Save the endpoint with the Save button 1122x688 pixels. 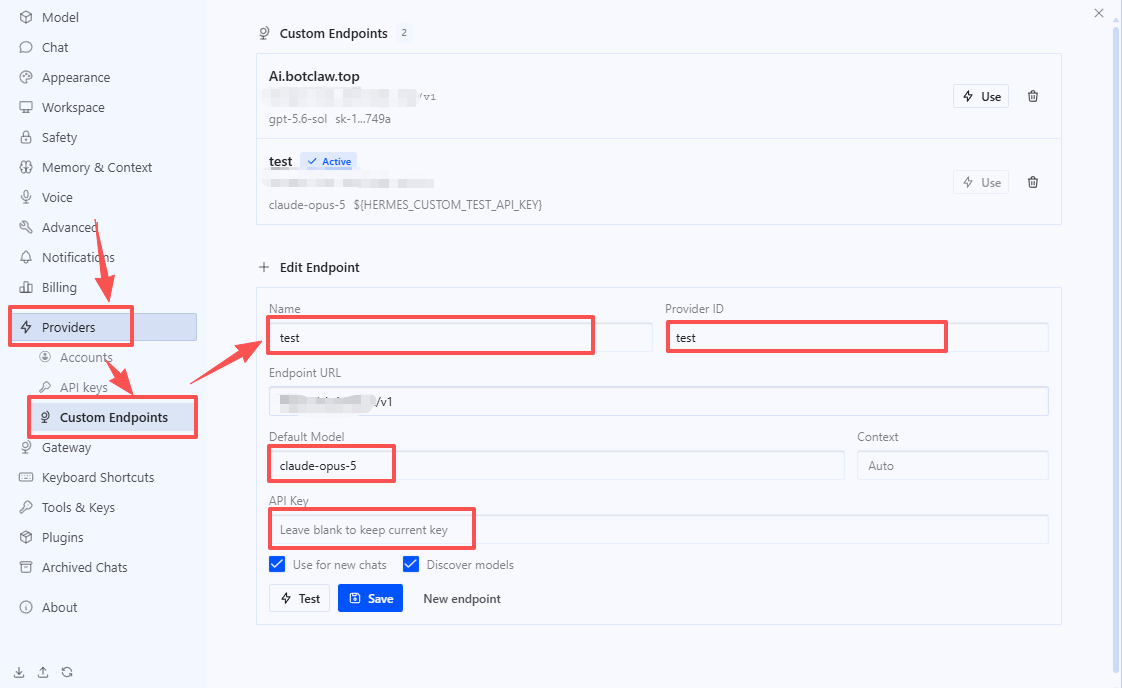tap(371, 599)
